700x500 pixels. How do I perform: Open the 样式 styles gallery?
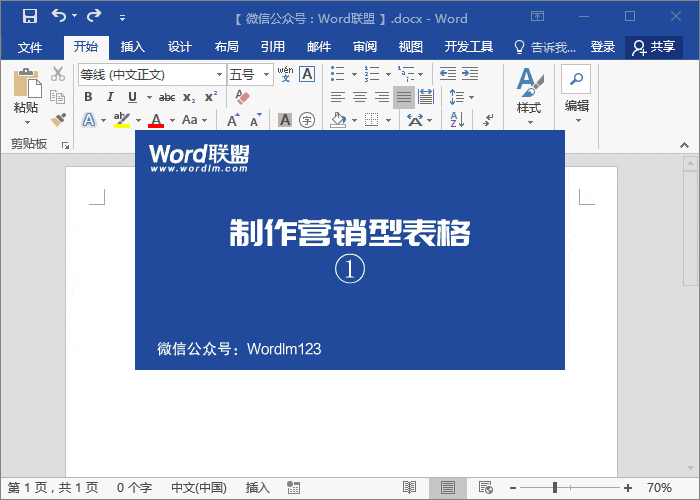point(529,96)
